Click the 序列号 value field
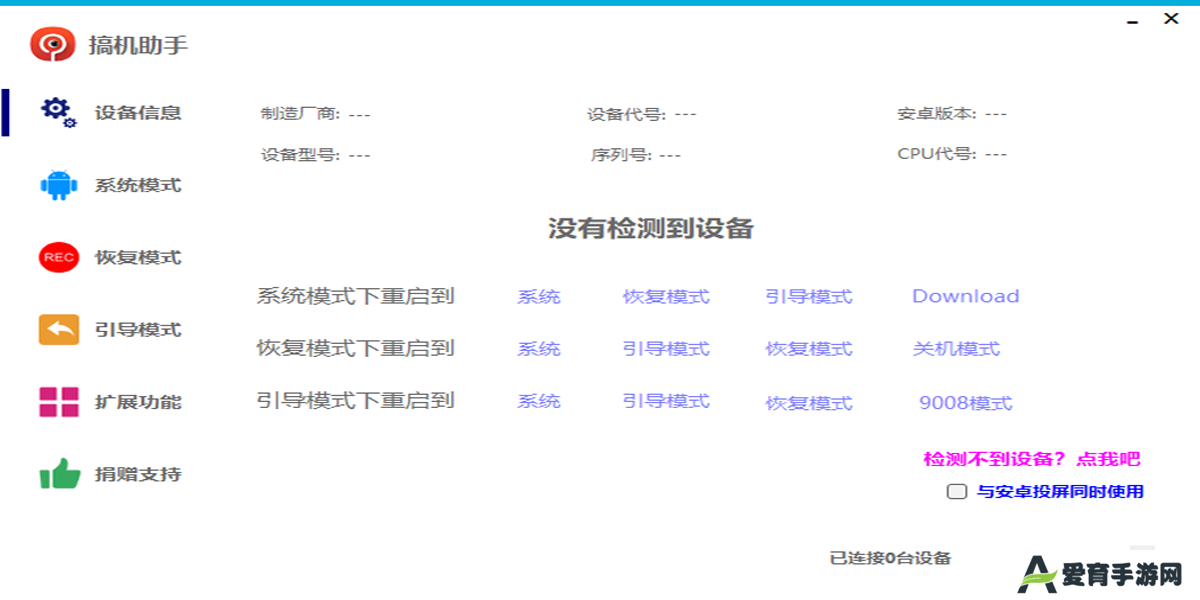The height and width of the screenshot is (600, 1200). (670, 155)
